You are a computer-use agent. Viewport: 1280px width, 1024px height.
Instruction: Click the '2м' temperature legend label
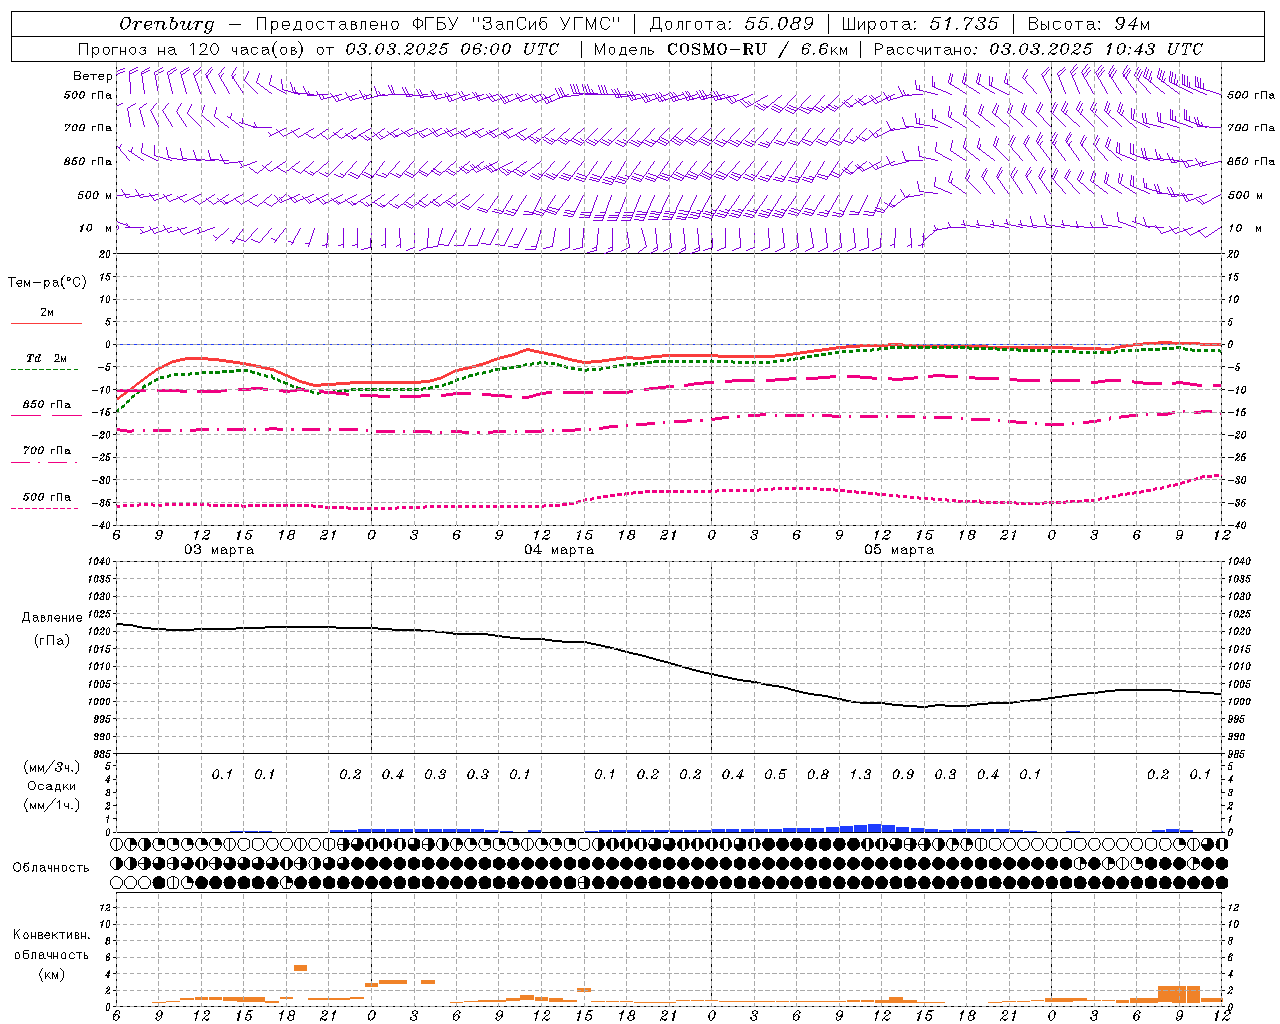click(47, 313)
